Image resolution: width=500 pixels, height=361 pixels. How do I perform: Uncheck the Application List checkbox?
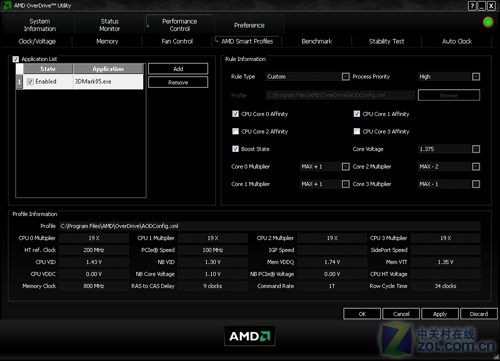click(16, 59)
